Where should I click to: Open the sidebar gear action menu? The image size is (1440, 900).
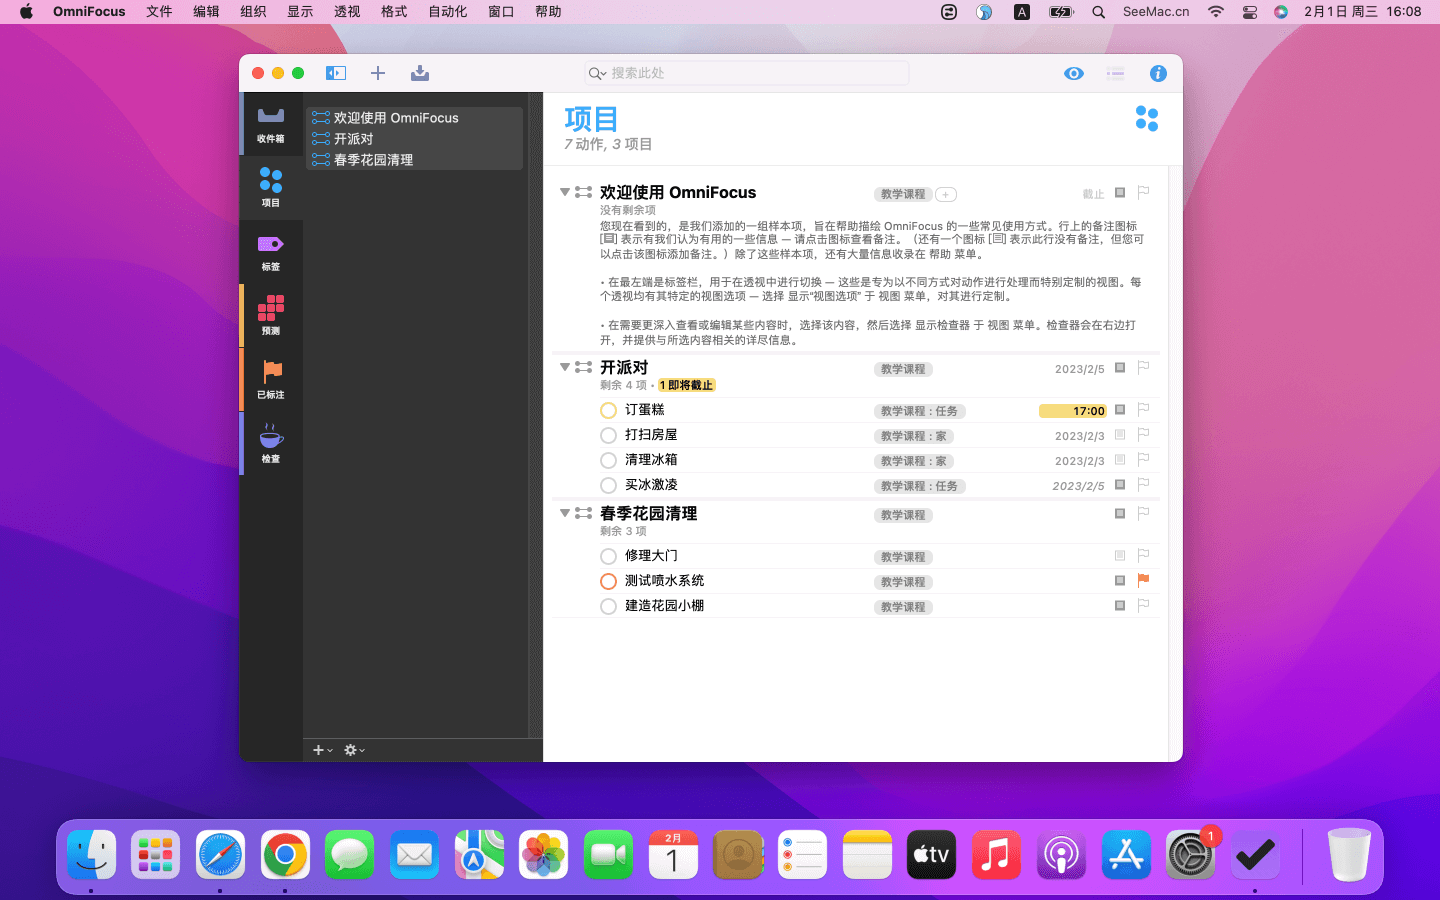pos(354,750)
